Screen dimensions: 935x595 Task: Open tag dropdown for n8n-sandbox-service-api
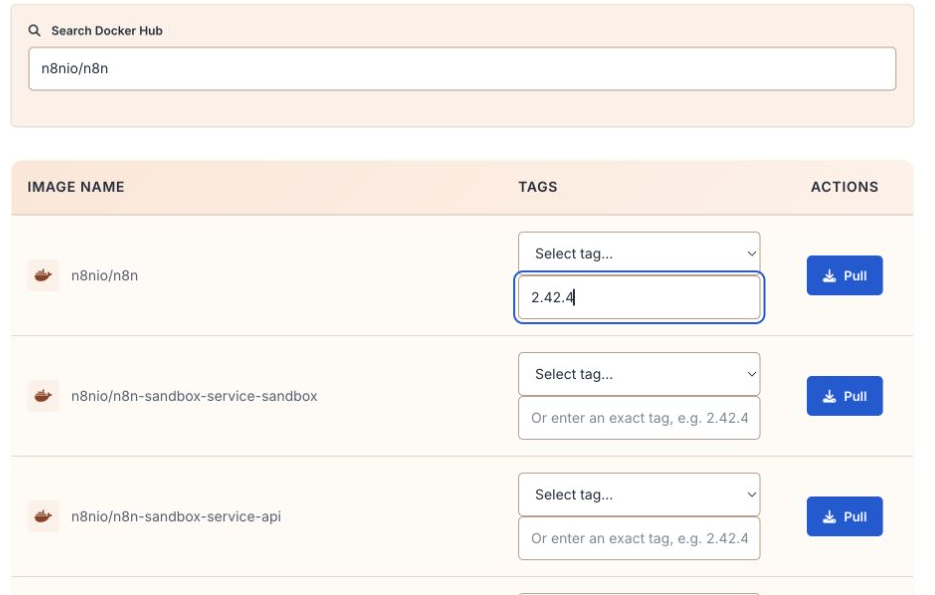coord(639,494)
